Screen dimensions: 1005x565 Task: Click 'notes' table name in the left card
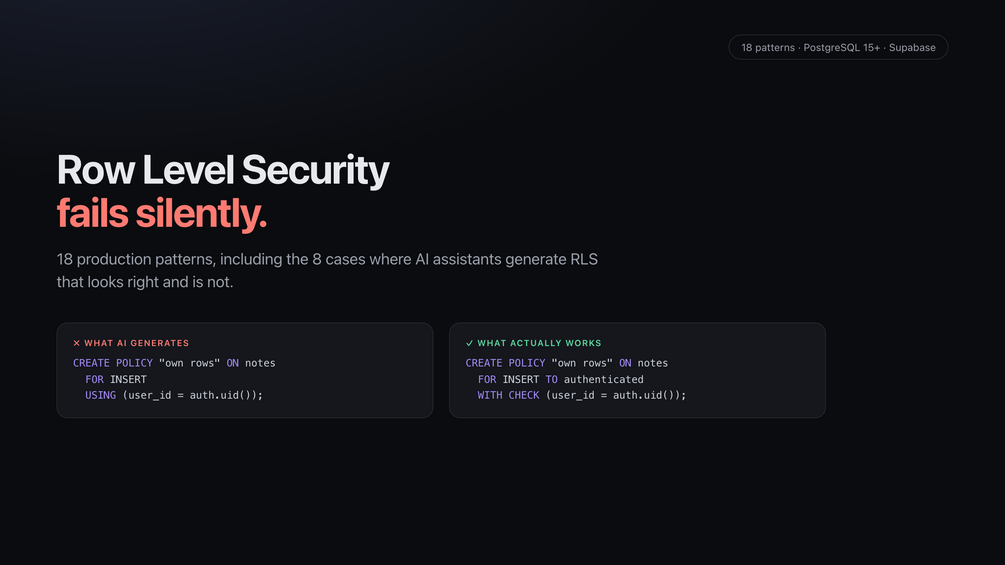[x=260, y=363]
